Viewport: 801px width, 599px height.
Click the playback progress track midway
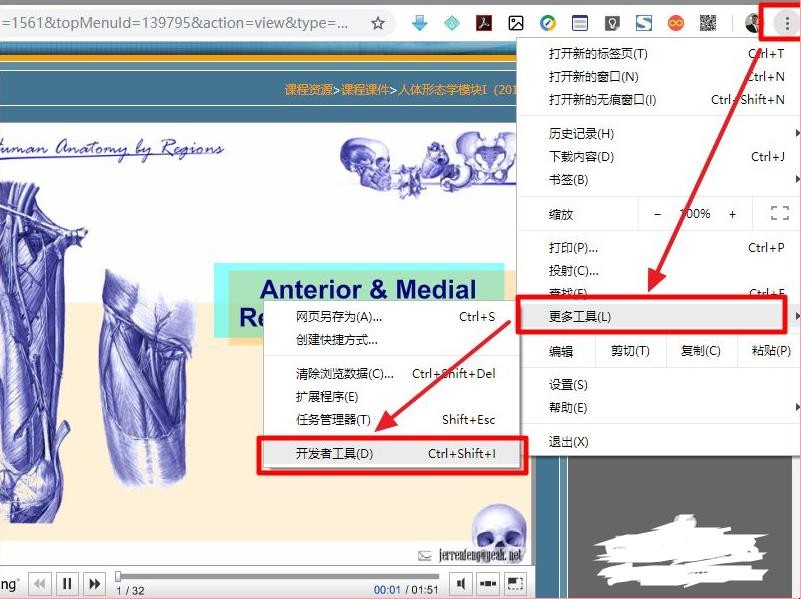tap(278, 577)
